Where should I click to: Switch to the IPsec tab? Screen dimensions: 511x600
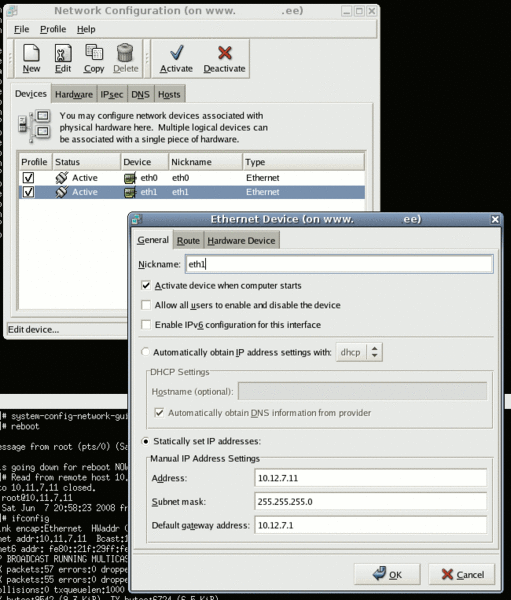pyautogui.click(x=112, y=95)
